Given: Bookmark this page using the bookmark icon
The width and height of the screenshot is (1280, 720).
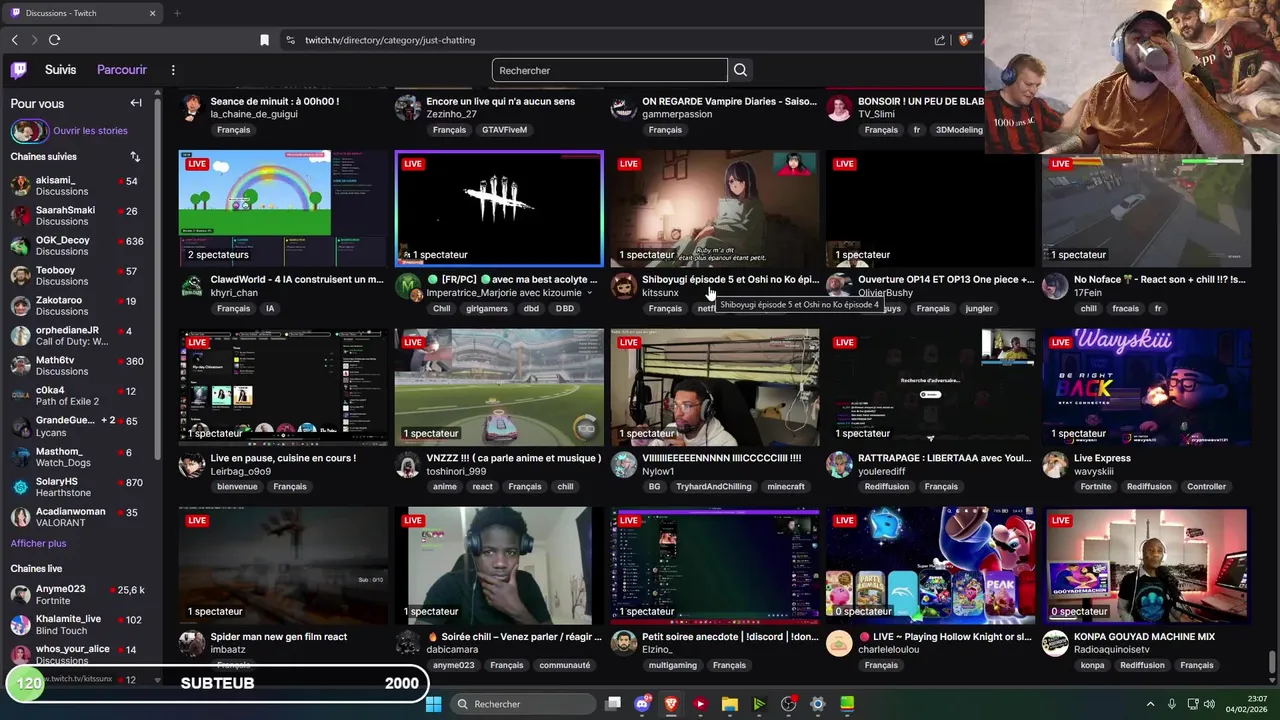Looking at the screenshot, I should point(264,40).
